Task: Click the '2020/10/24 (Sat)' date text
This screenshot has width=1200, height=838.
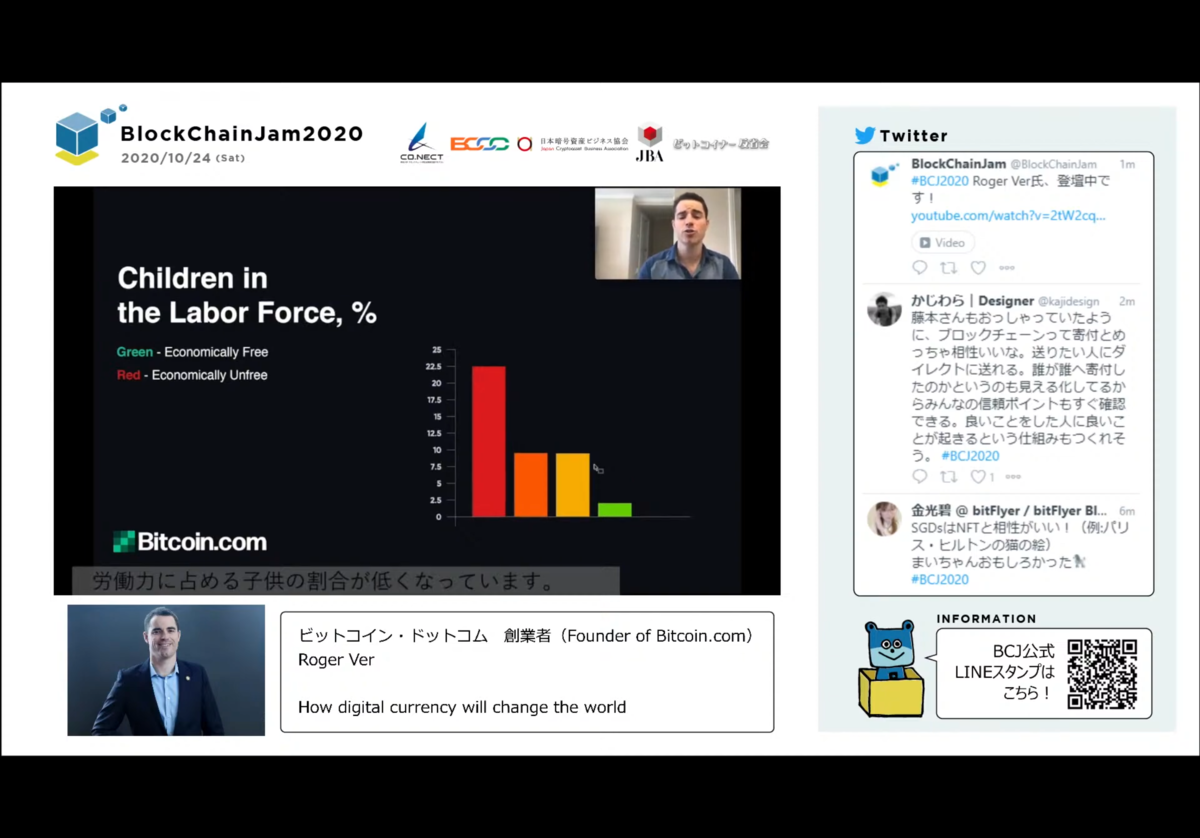Action: [x=182, y=158]
